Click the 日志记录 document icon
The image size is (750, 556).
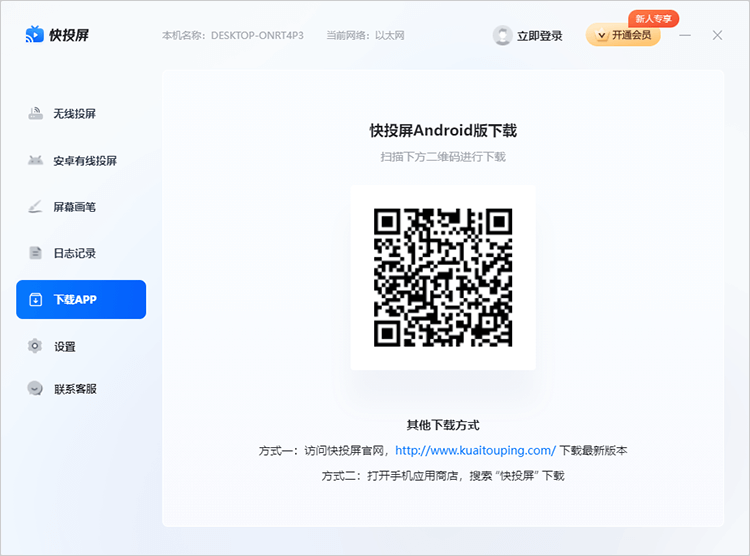(35, 253)
